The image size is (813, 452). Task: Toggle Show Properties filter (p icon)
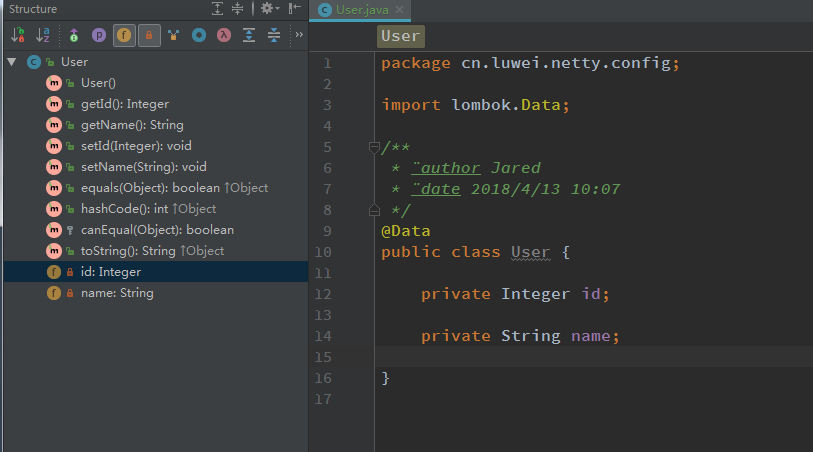[98, 35]
